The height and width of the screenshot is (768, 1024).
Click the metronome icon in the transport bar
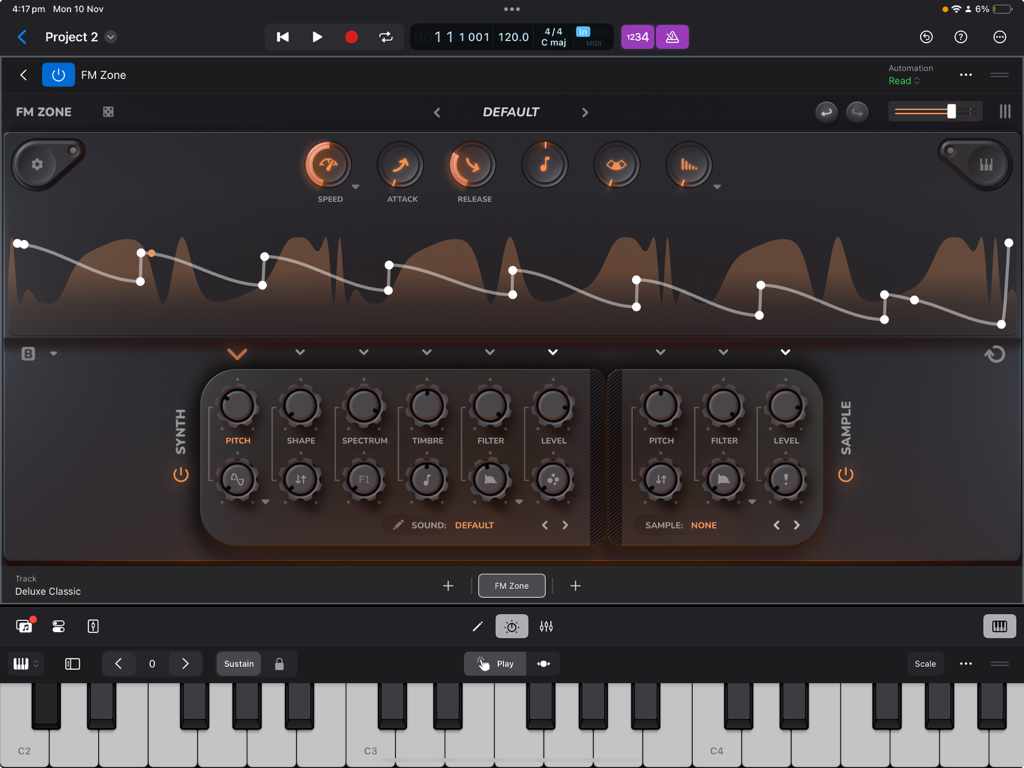[x=672, y=36]
